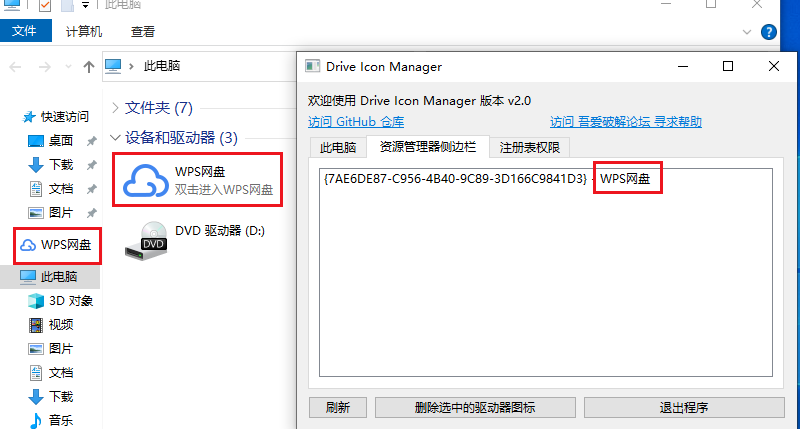Expand the 文件夹 (7) group
Screen dimensions: 800x429
116,107
